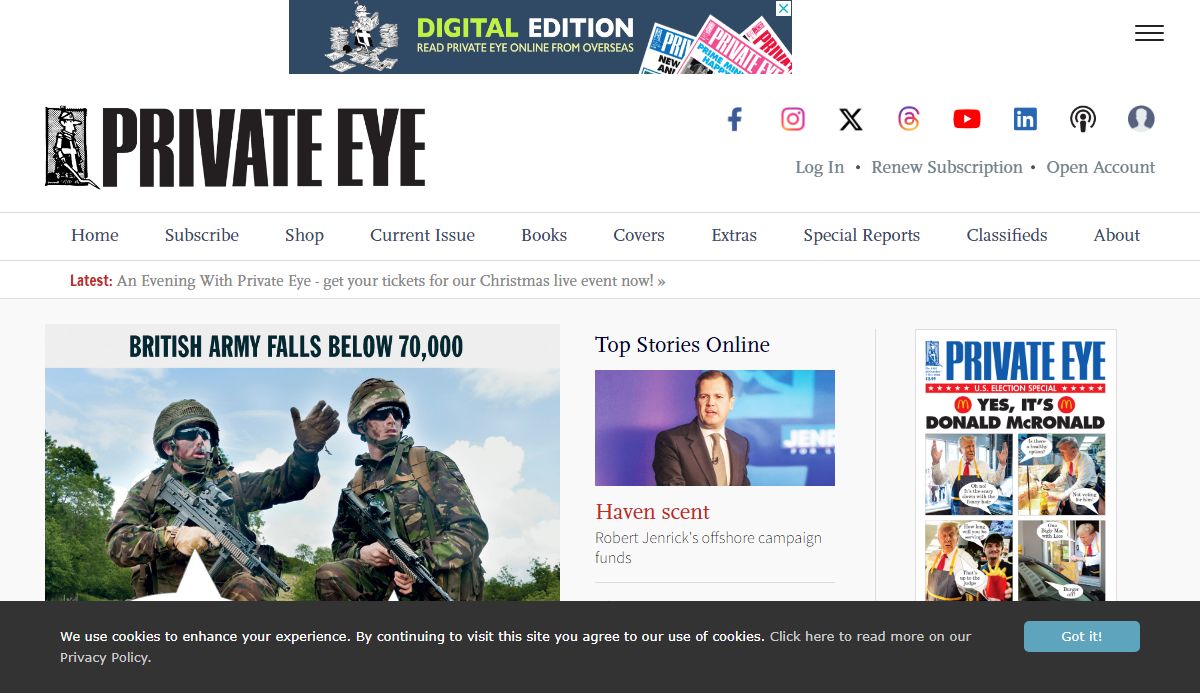Open Private Eye's Facebook page
Screen dimensions: 1200x693
click(735, 120)
